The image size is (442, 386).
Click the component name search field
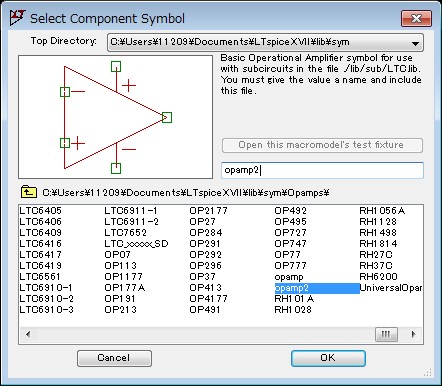322,170
